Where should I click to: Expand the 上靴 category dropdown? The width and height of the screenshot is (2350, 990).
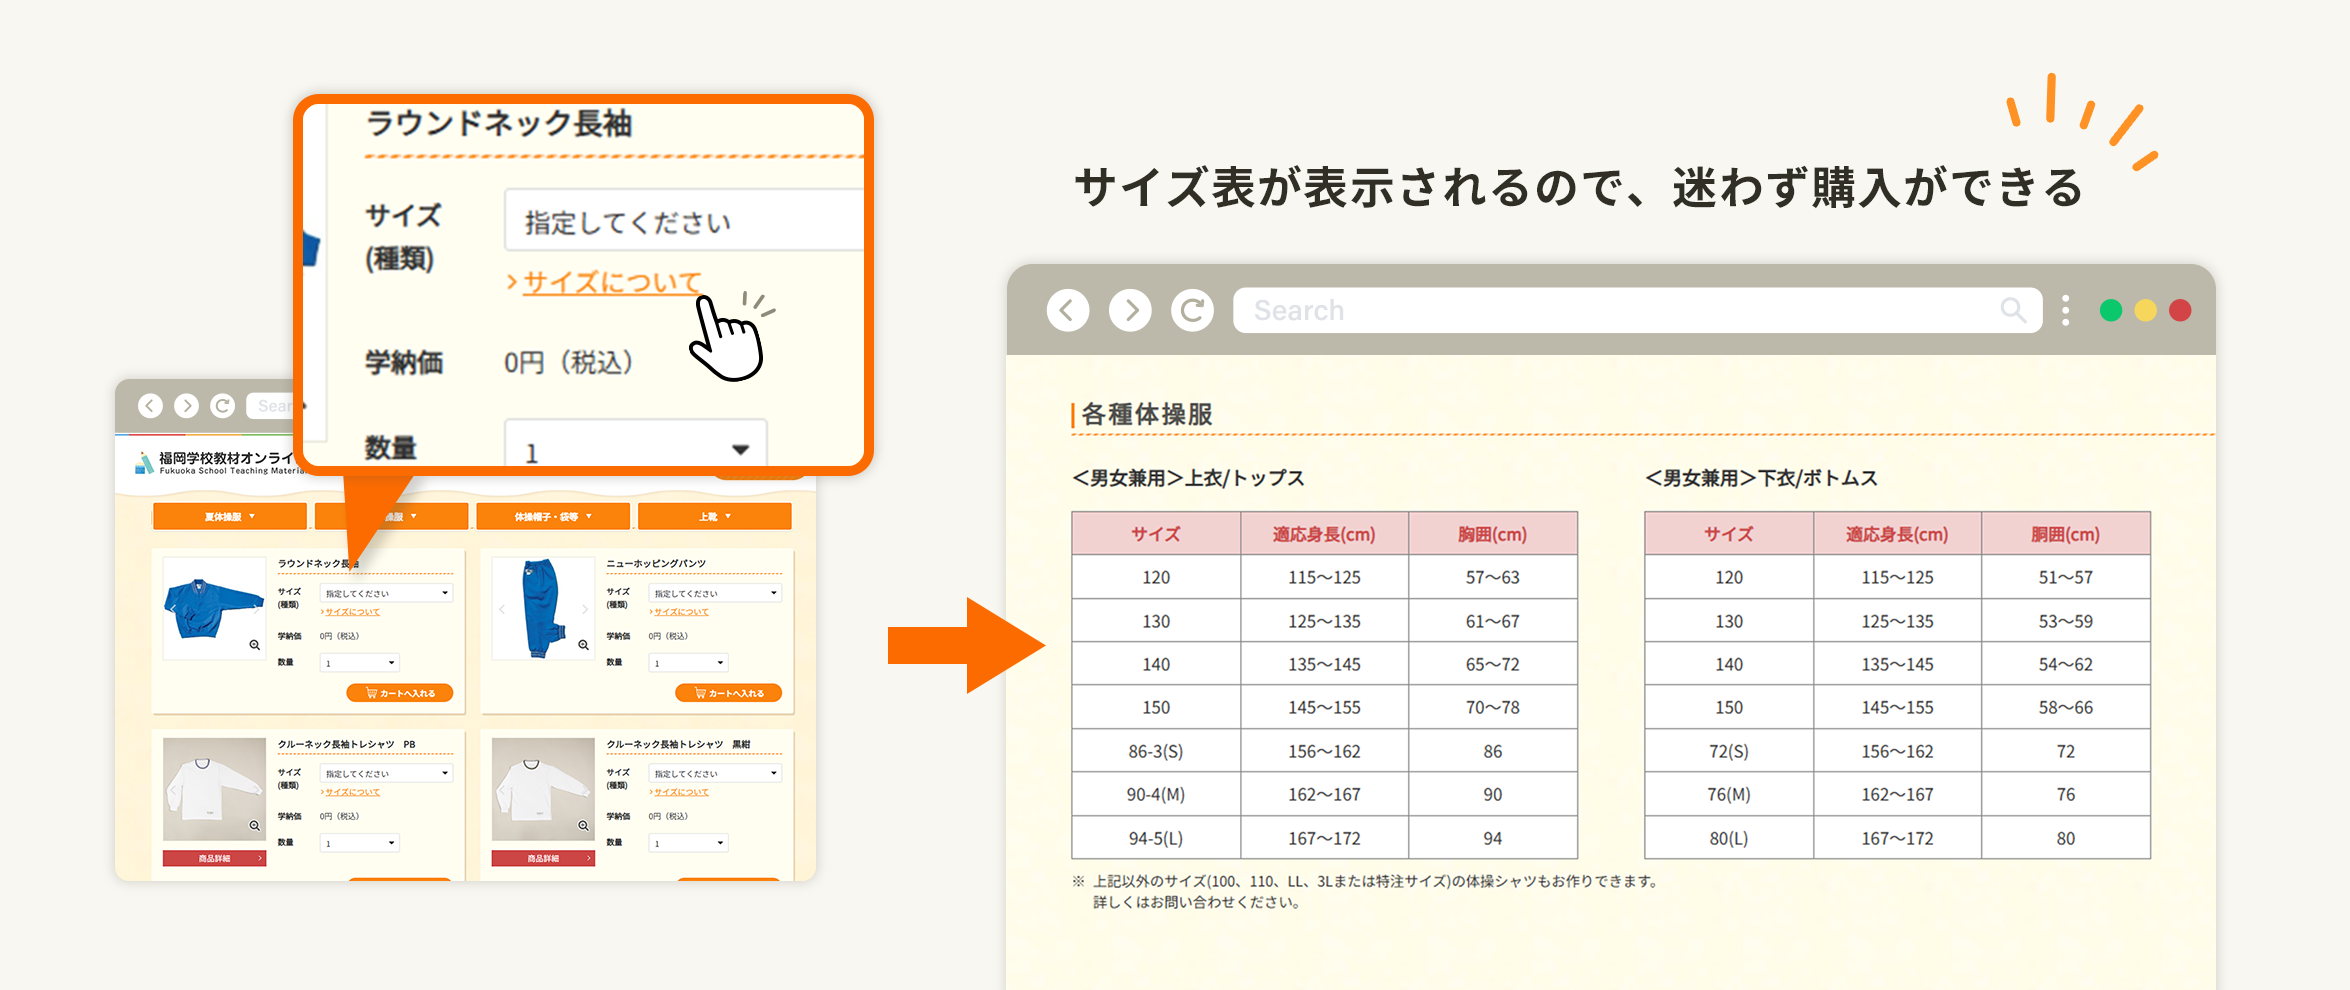point(714,516)
